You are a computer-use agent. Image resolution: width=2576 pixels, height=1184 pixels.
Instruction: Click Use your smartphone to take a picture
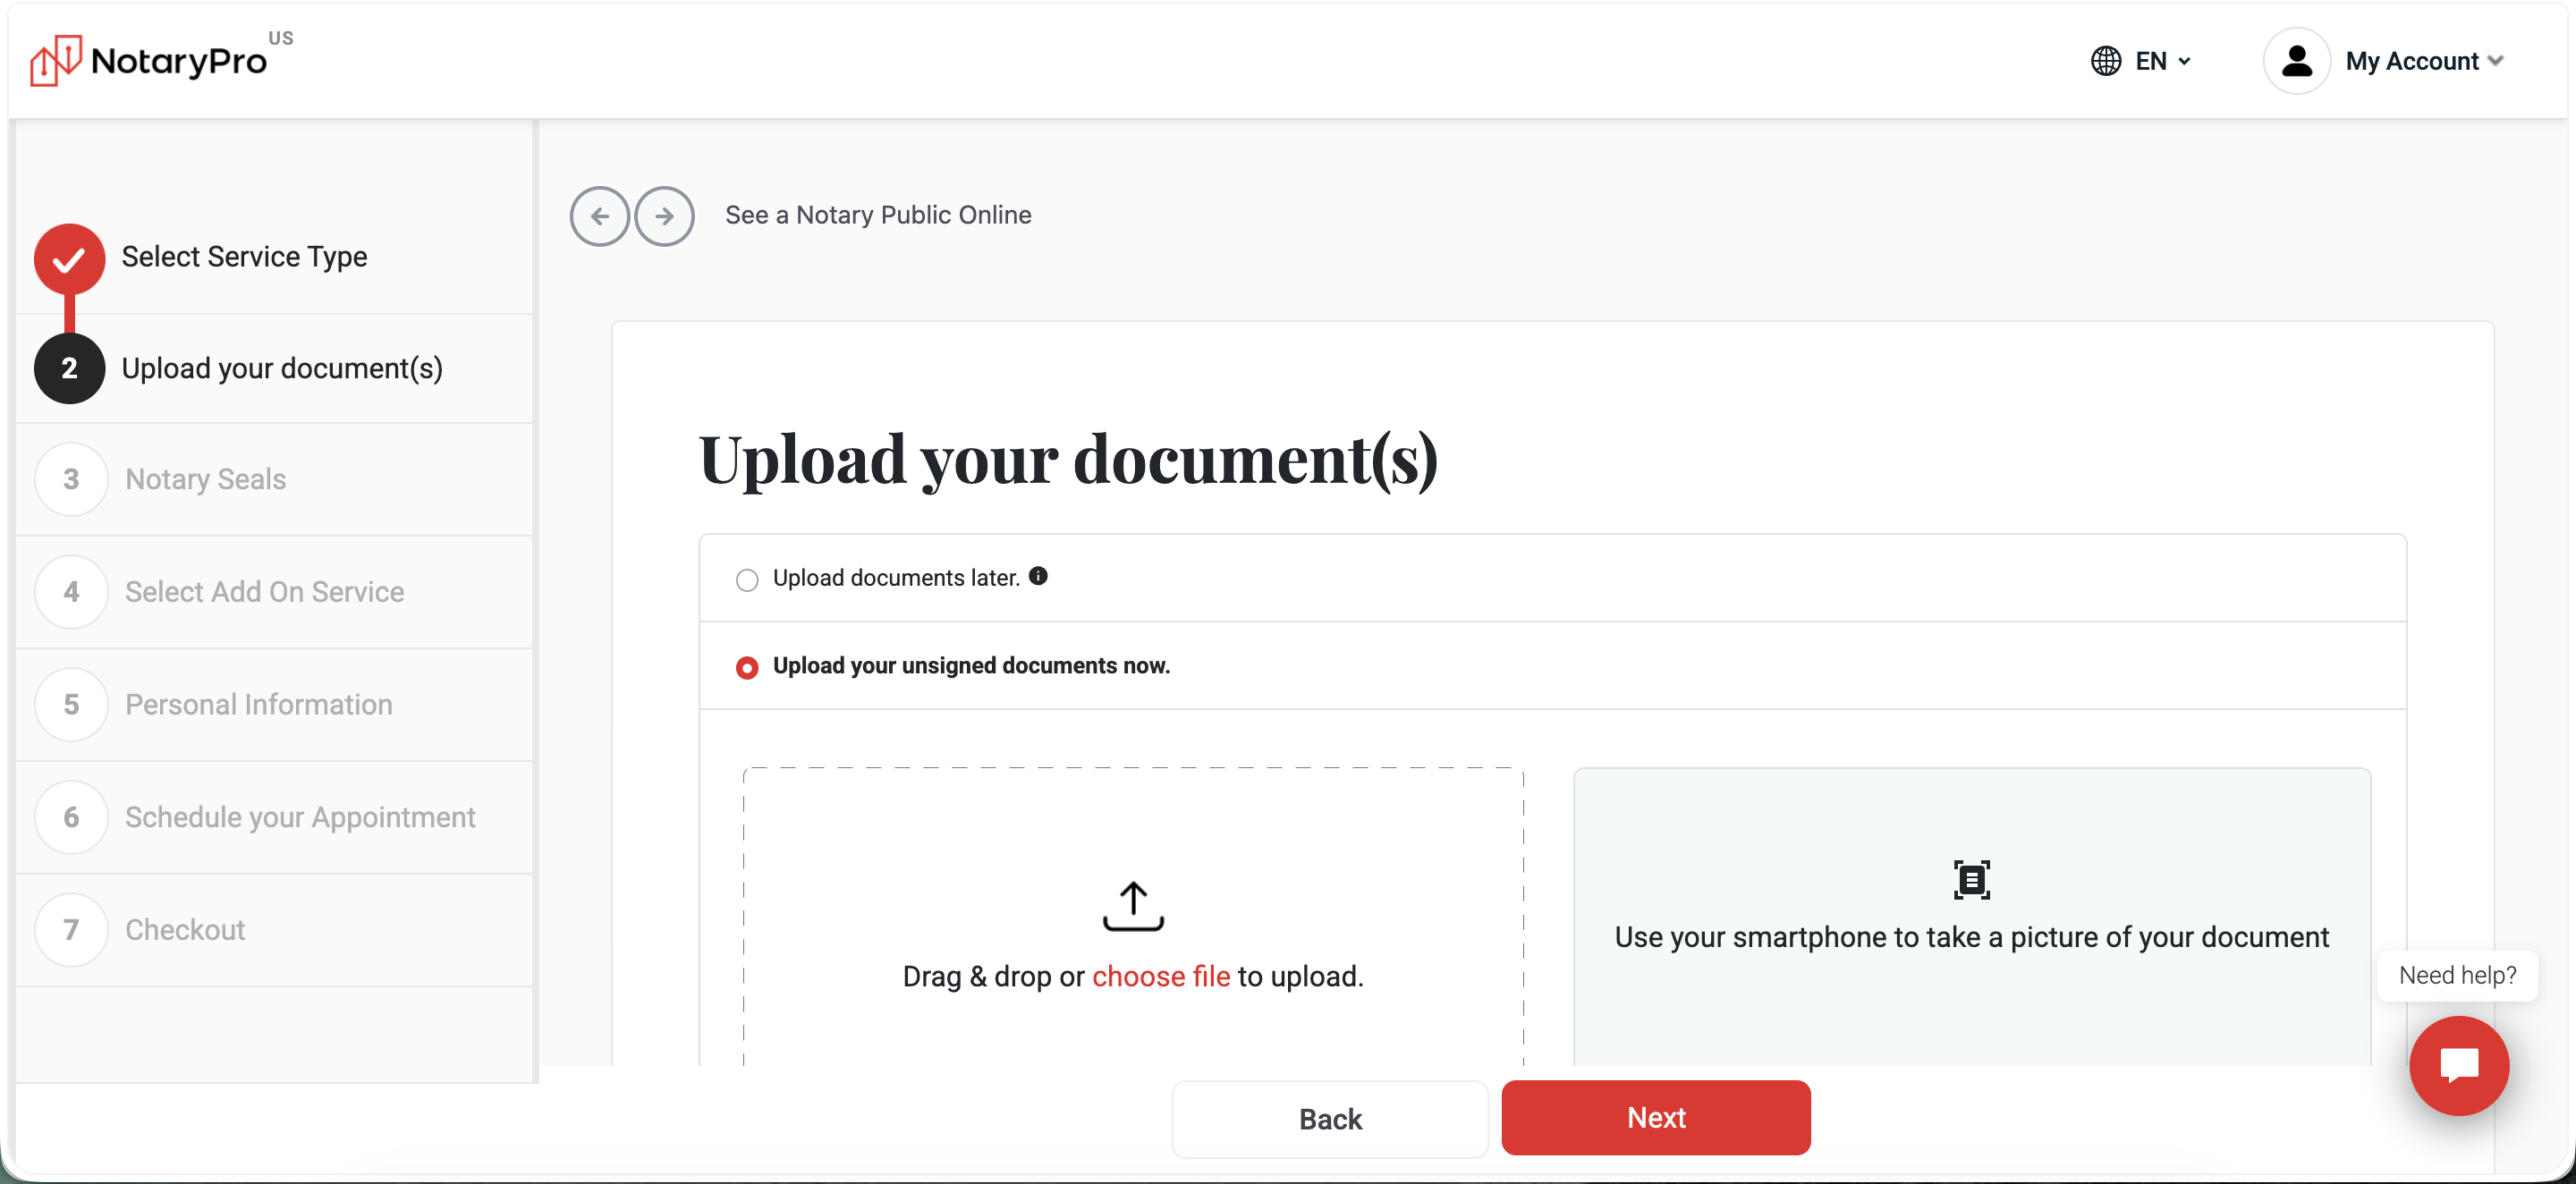1971,937
